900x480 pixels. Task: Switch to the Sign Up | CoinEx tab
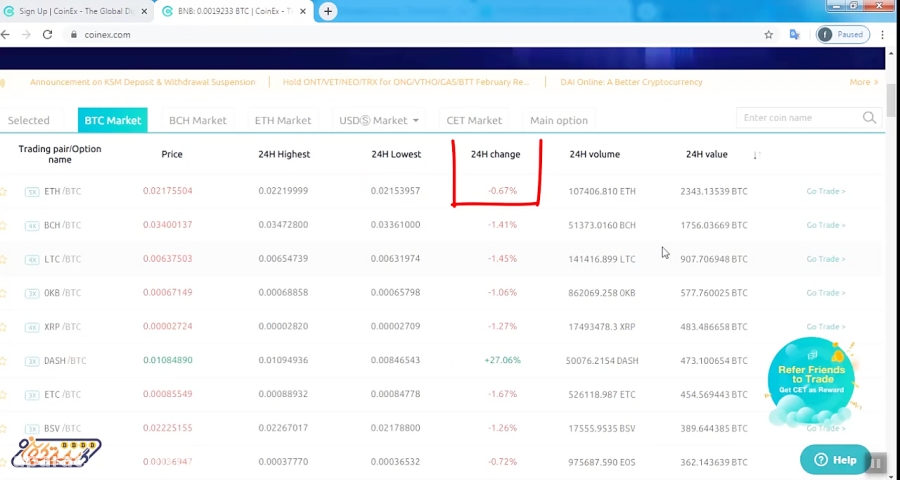(76, 11)
